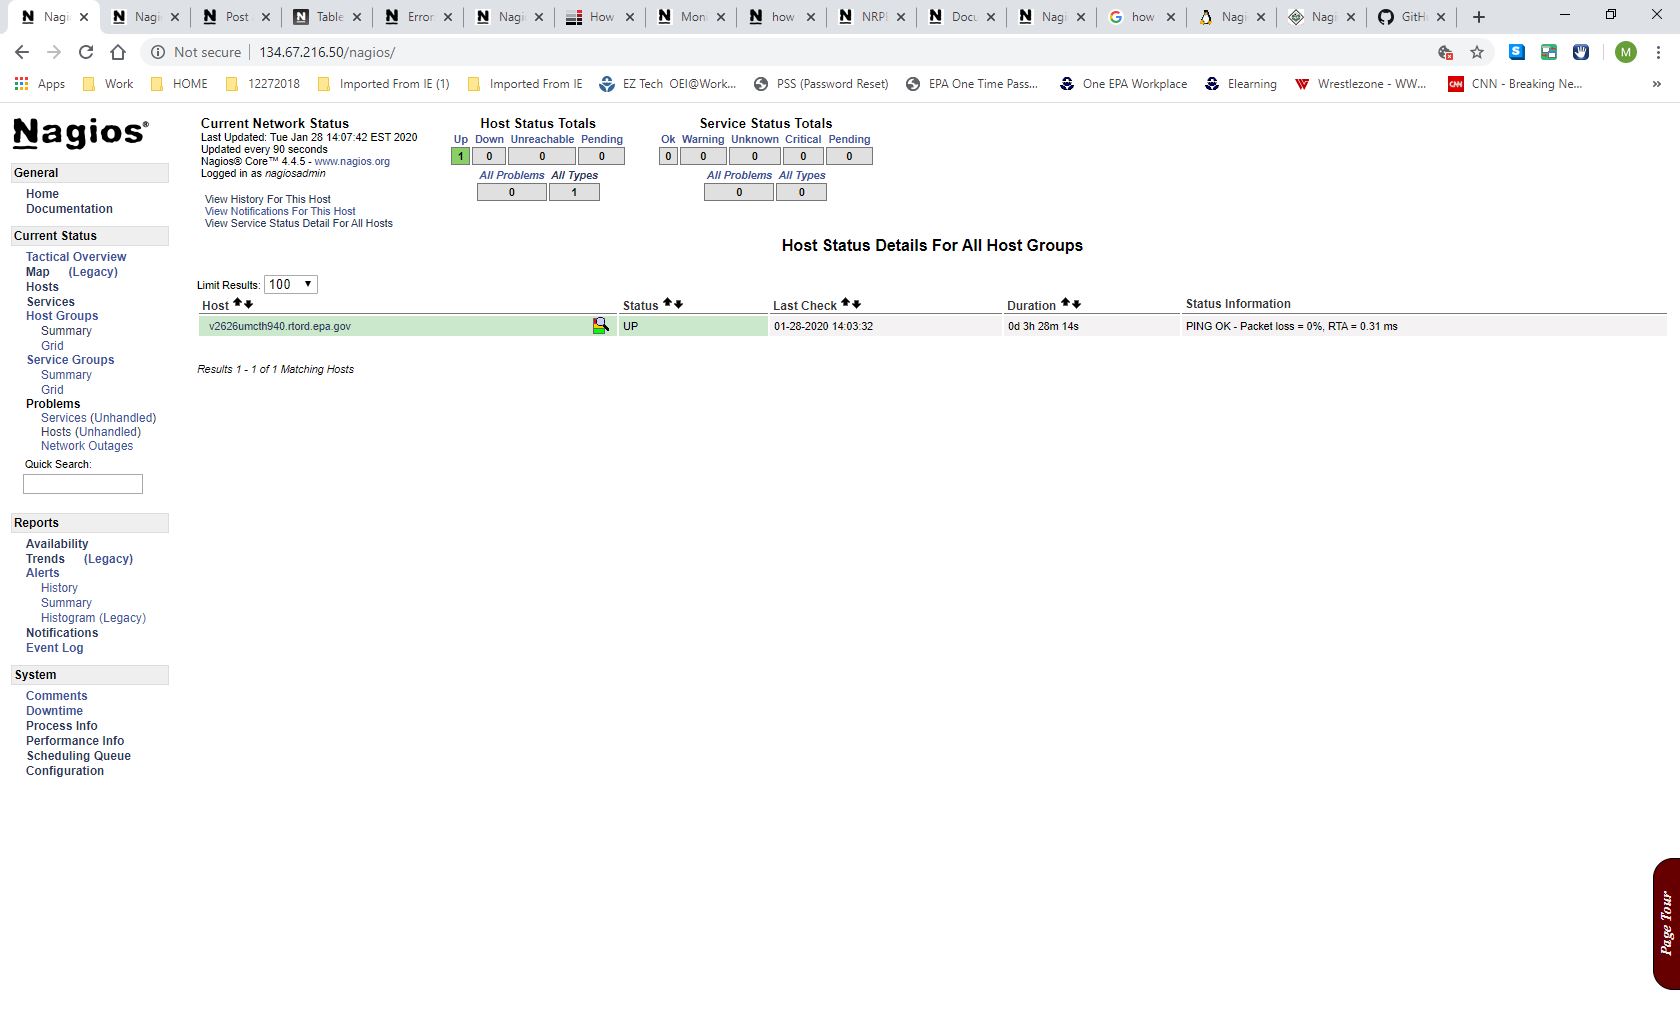
Task: Open the Limit Results dropdown
Action: 291,285
